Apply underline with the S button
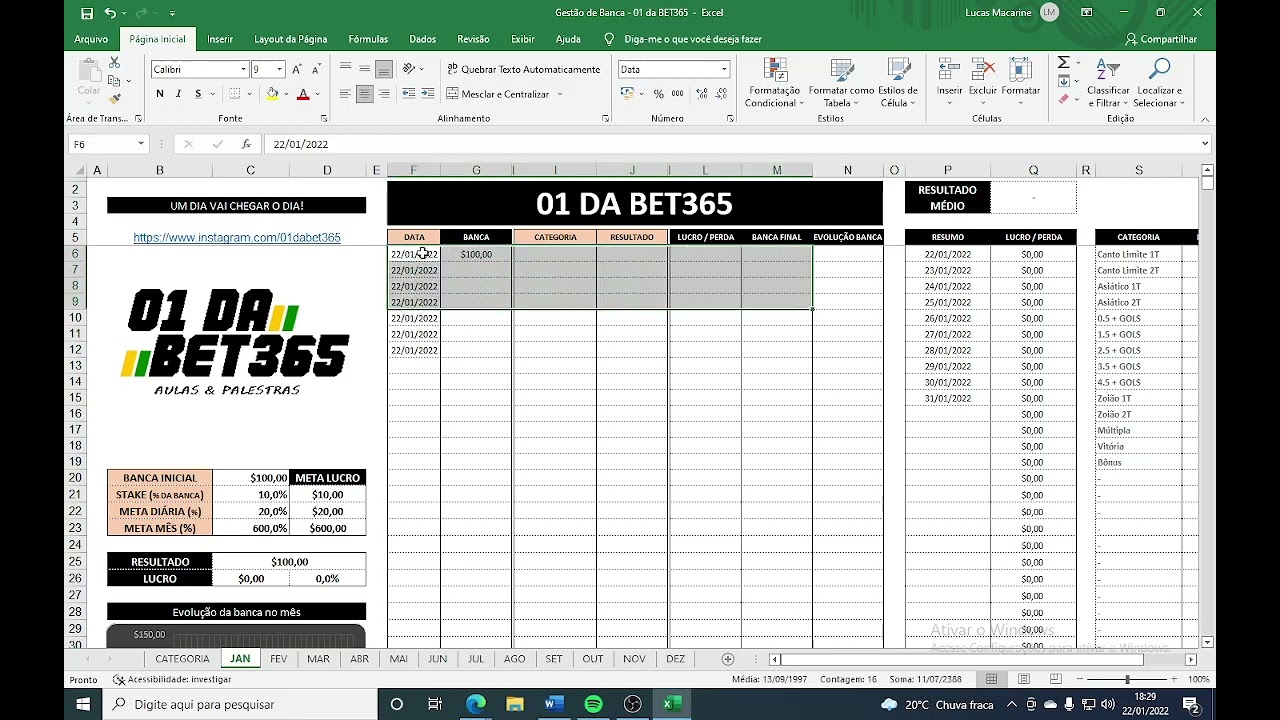Image resolution: width=1280 pixels, height=720 pixels. [198, 94]
